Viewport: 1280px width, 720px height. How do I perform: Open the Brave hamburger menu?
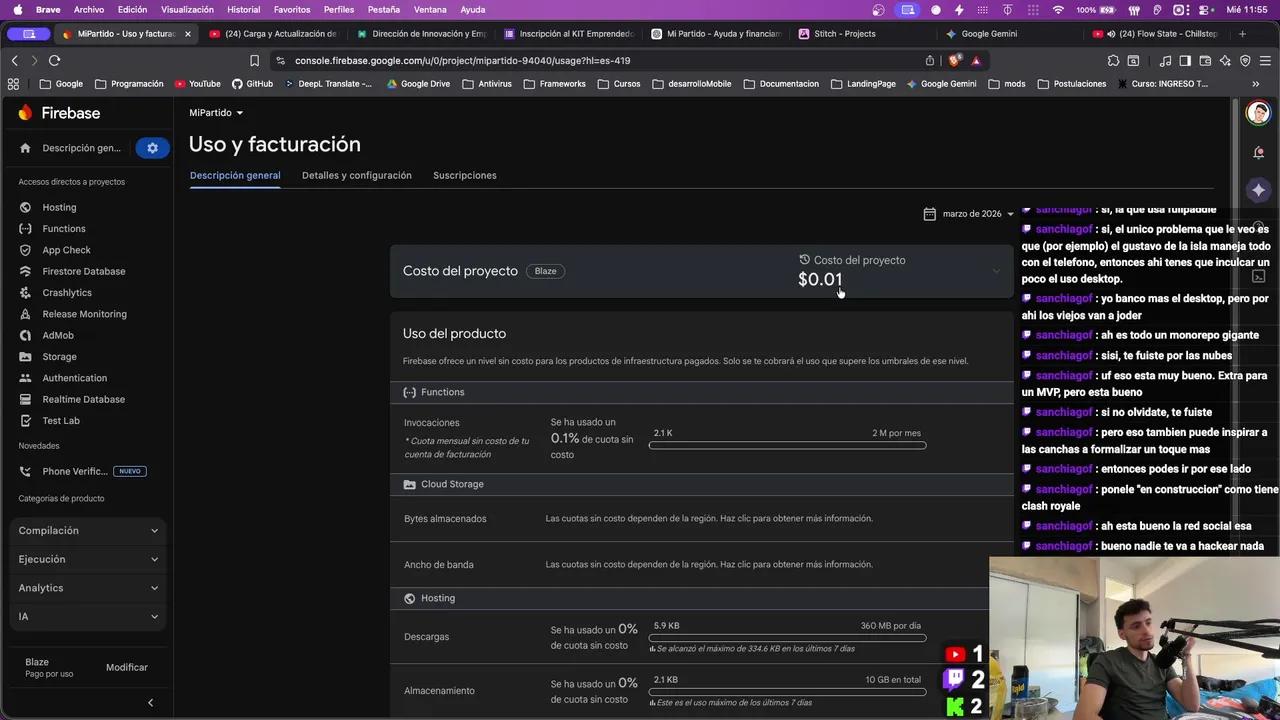point(1265,60)
